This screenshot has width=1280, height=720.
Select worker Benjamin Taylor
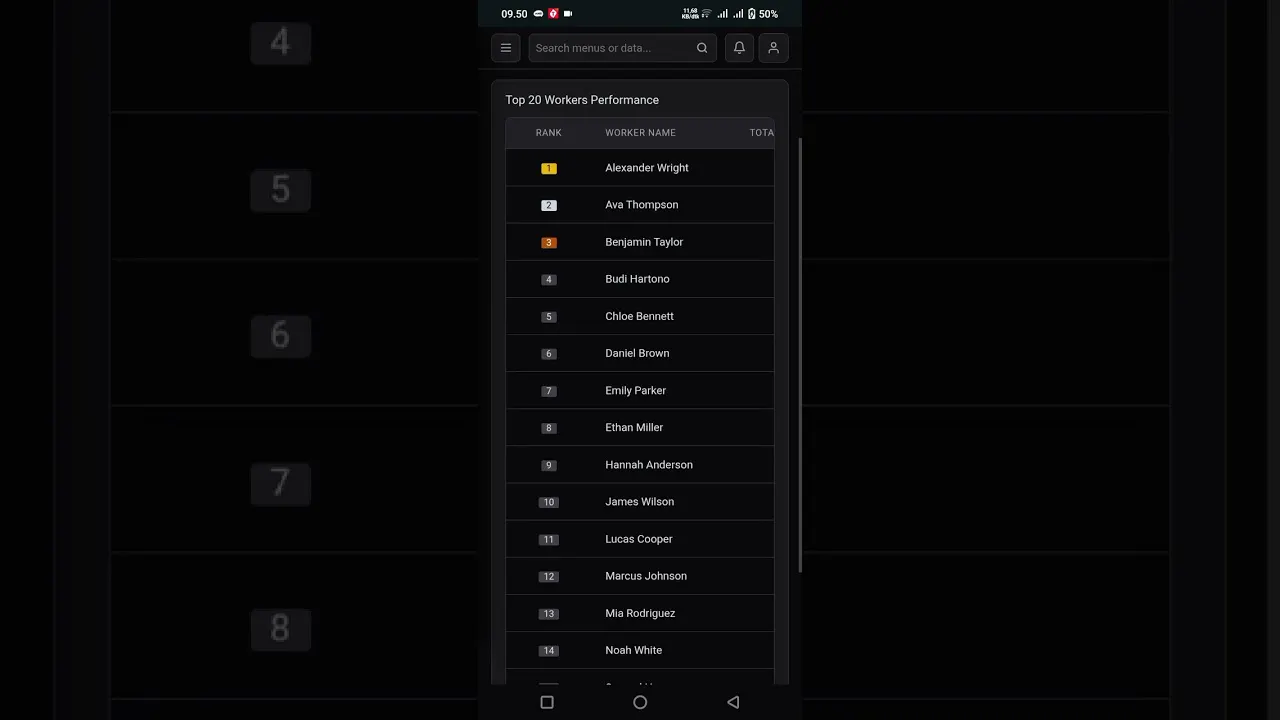pos(644,242)
